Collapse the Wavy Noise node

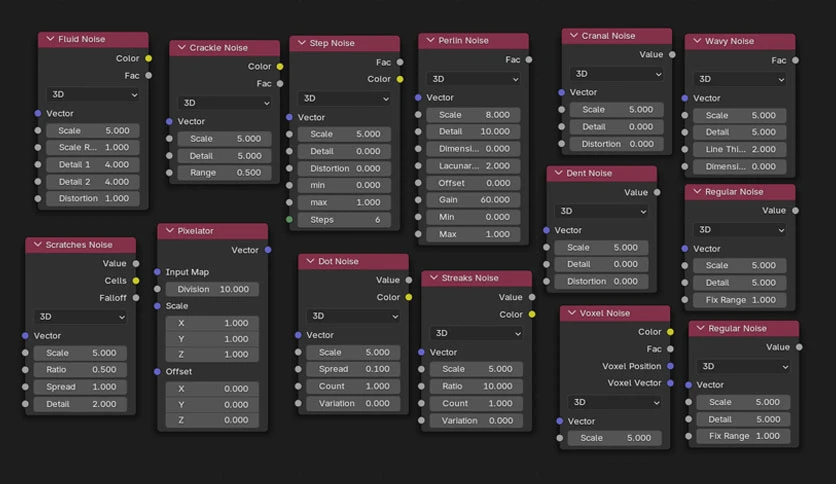pyautogui.click(x=697, y=41)
